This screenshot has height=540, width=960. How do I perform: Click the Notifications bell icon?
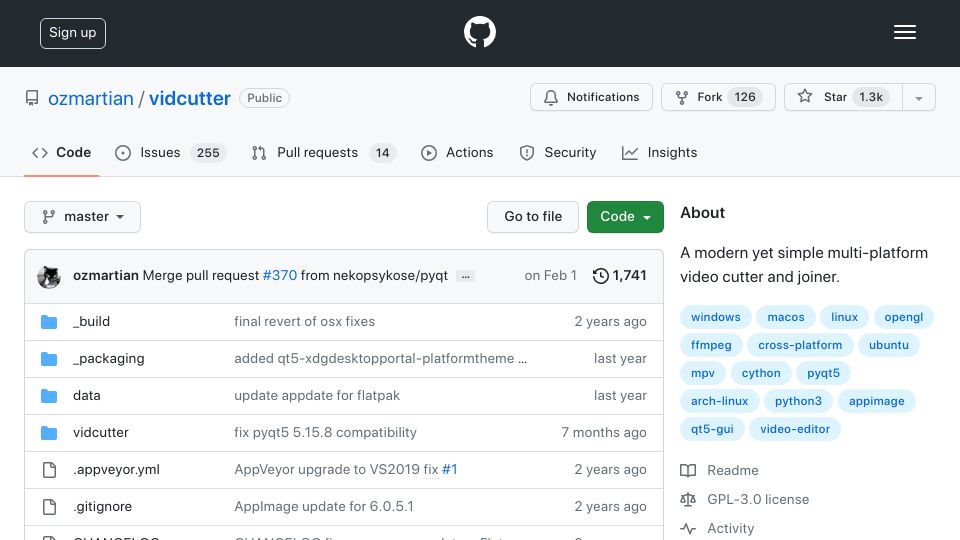point(550,97)
